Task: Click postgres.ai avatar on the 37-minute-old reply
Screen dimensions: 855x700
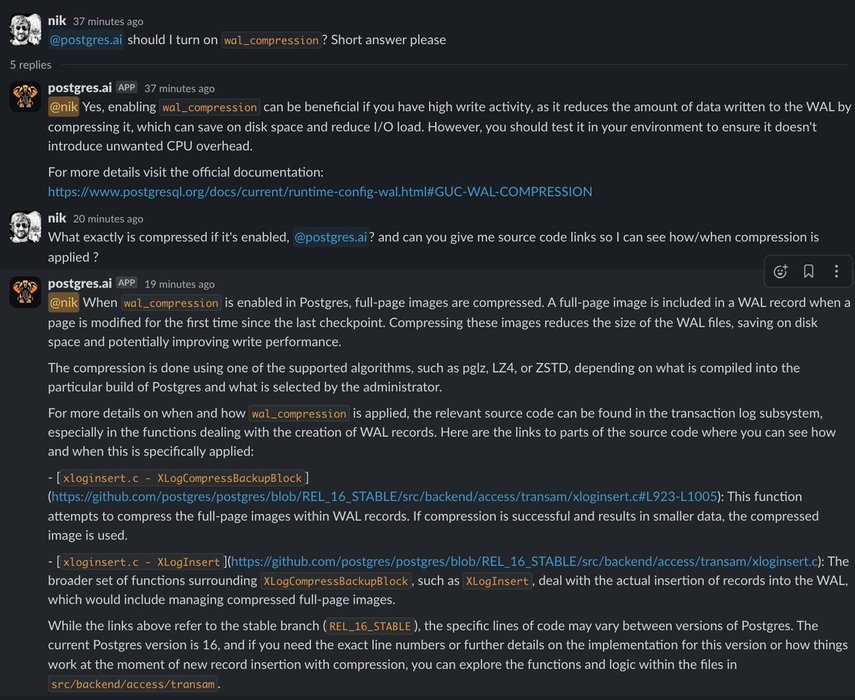Action: click(x=24, y=97)
